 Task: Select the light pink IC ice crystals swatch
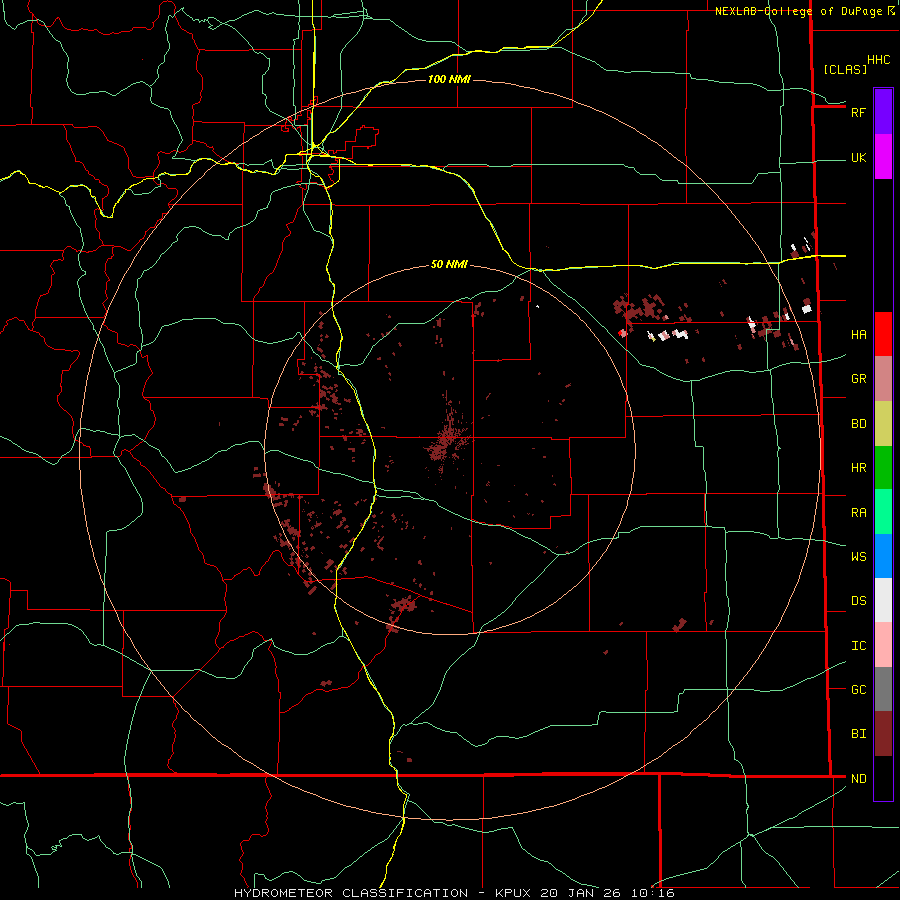(883, 645)
